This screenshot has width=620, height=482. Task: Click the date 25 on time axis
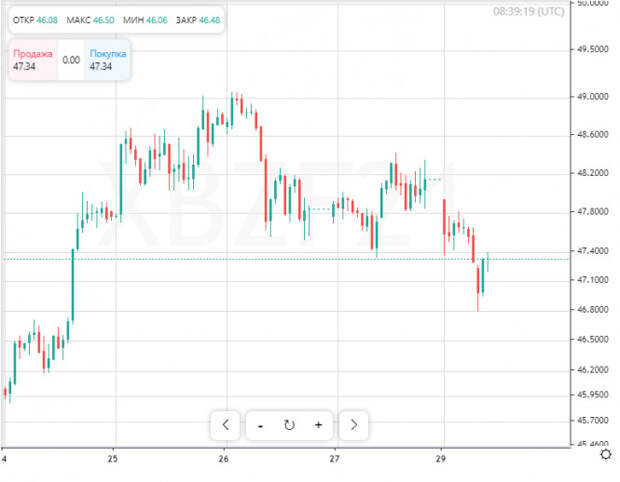(113, 459)
